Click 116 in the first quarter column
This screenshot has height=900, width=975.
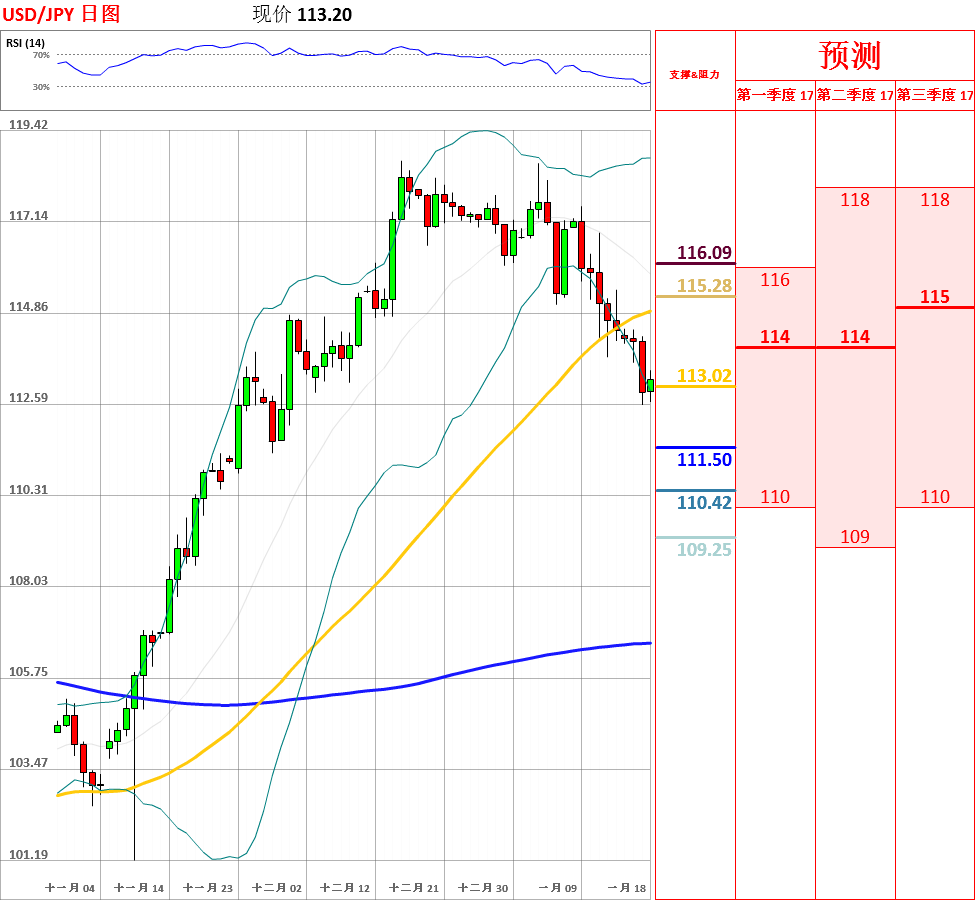775,280
